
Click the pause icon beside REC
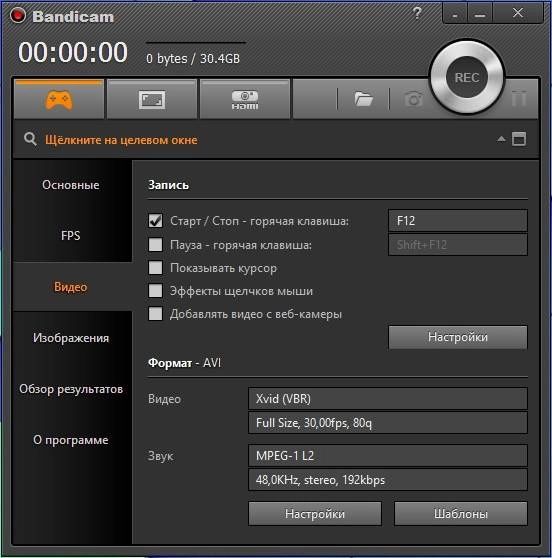[519, 98]
